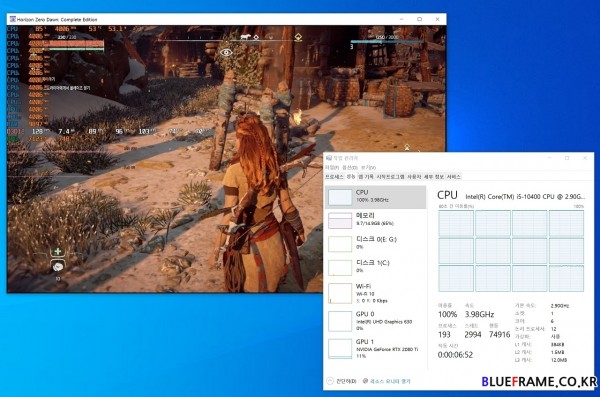The width and height of the screenshot is (600, 397).
Task: Click the eye focus icon in game HUD
Action: coord(226,52)
